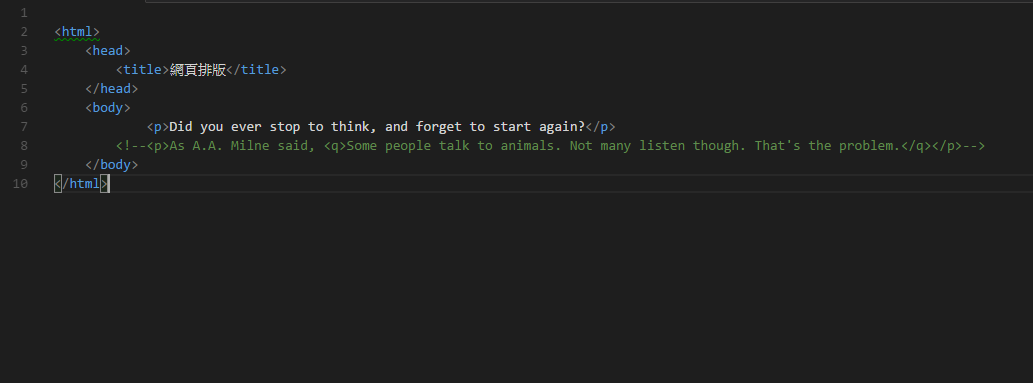
Task: Place cursor in opening html tag
Action: (77, 32)
